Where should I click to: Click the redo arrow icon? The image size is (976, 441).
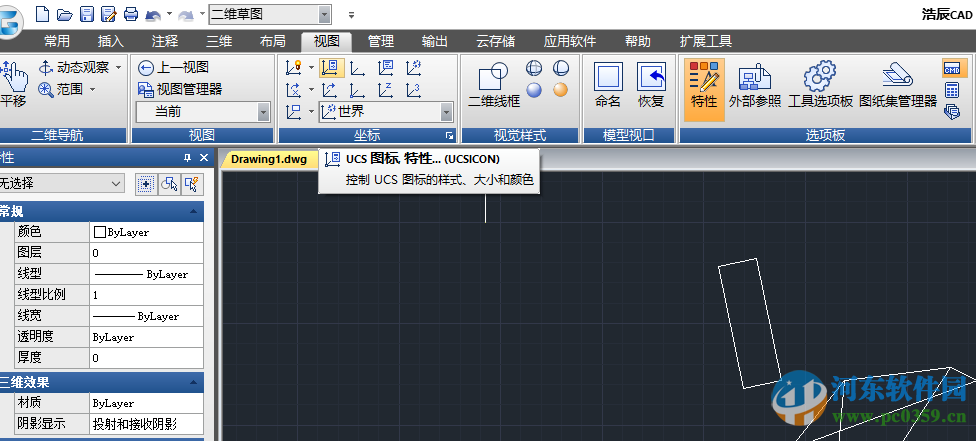(x=186, y=14)
